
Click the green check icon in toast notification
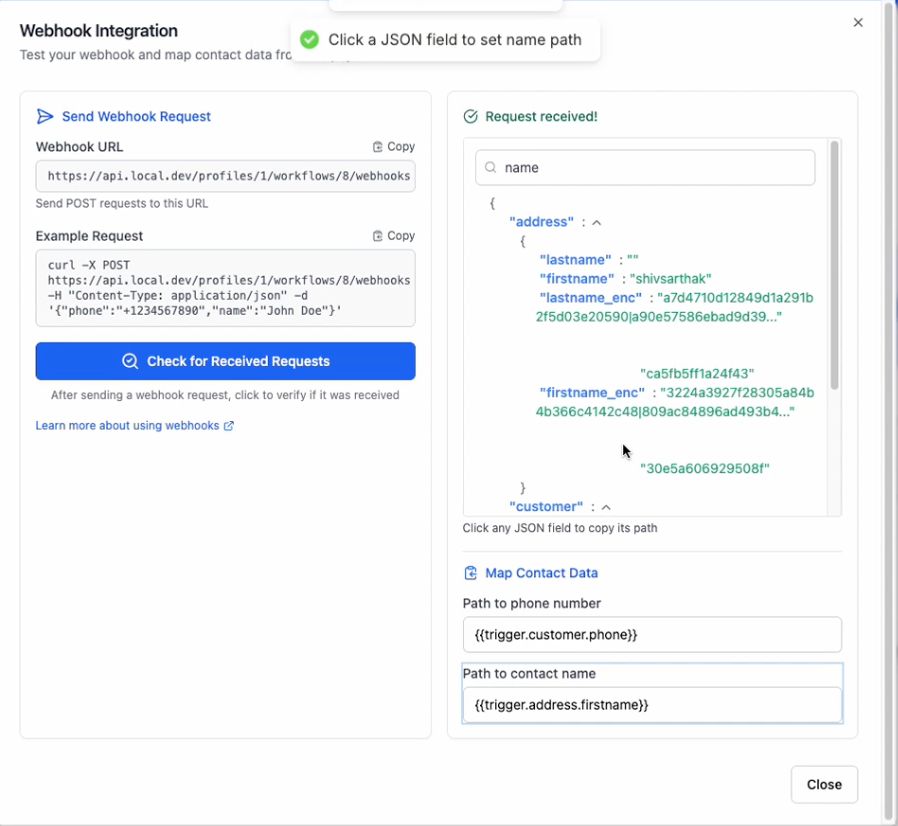[309, 40]
